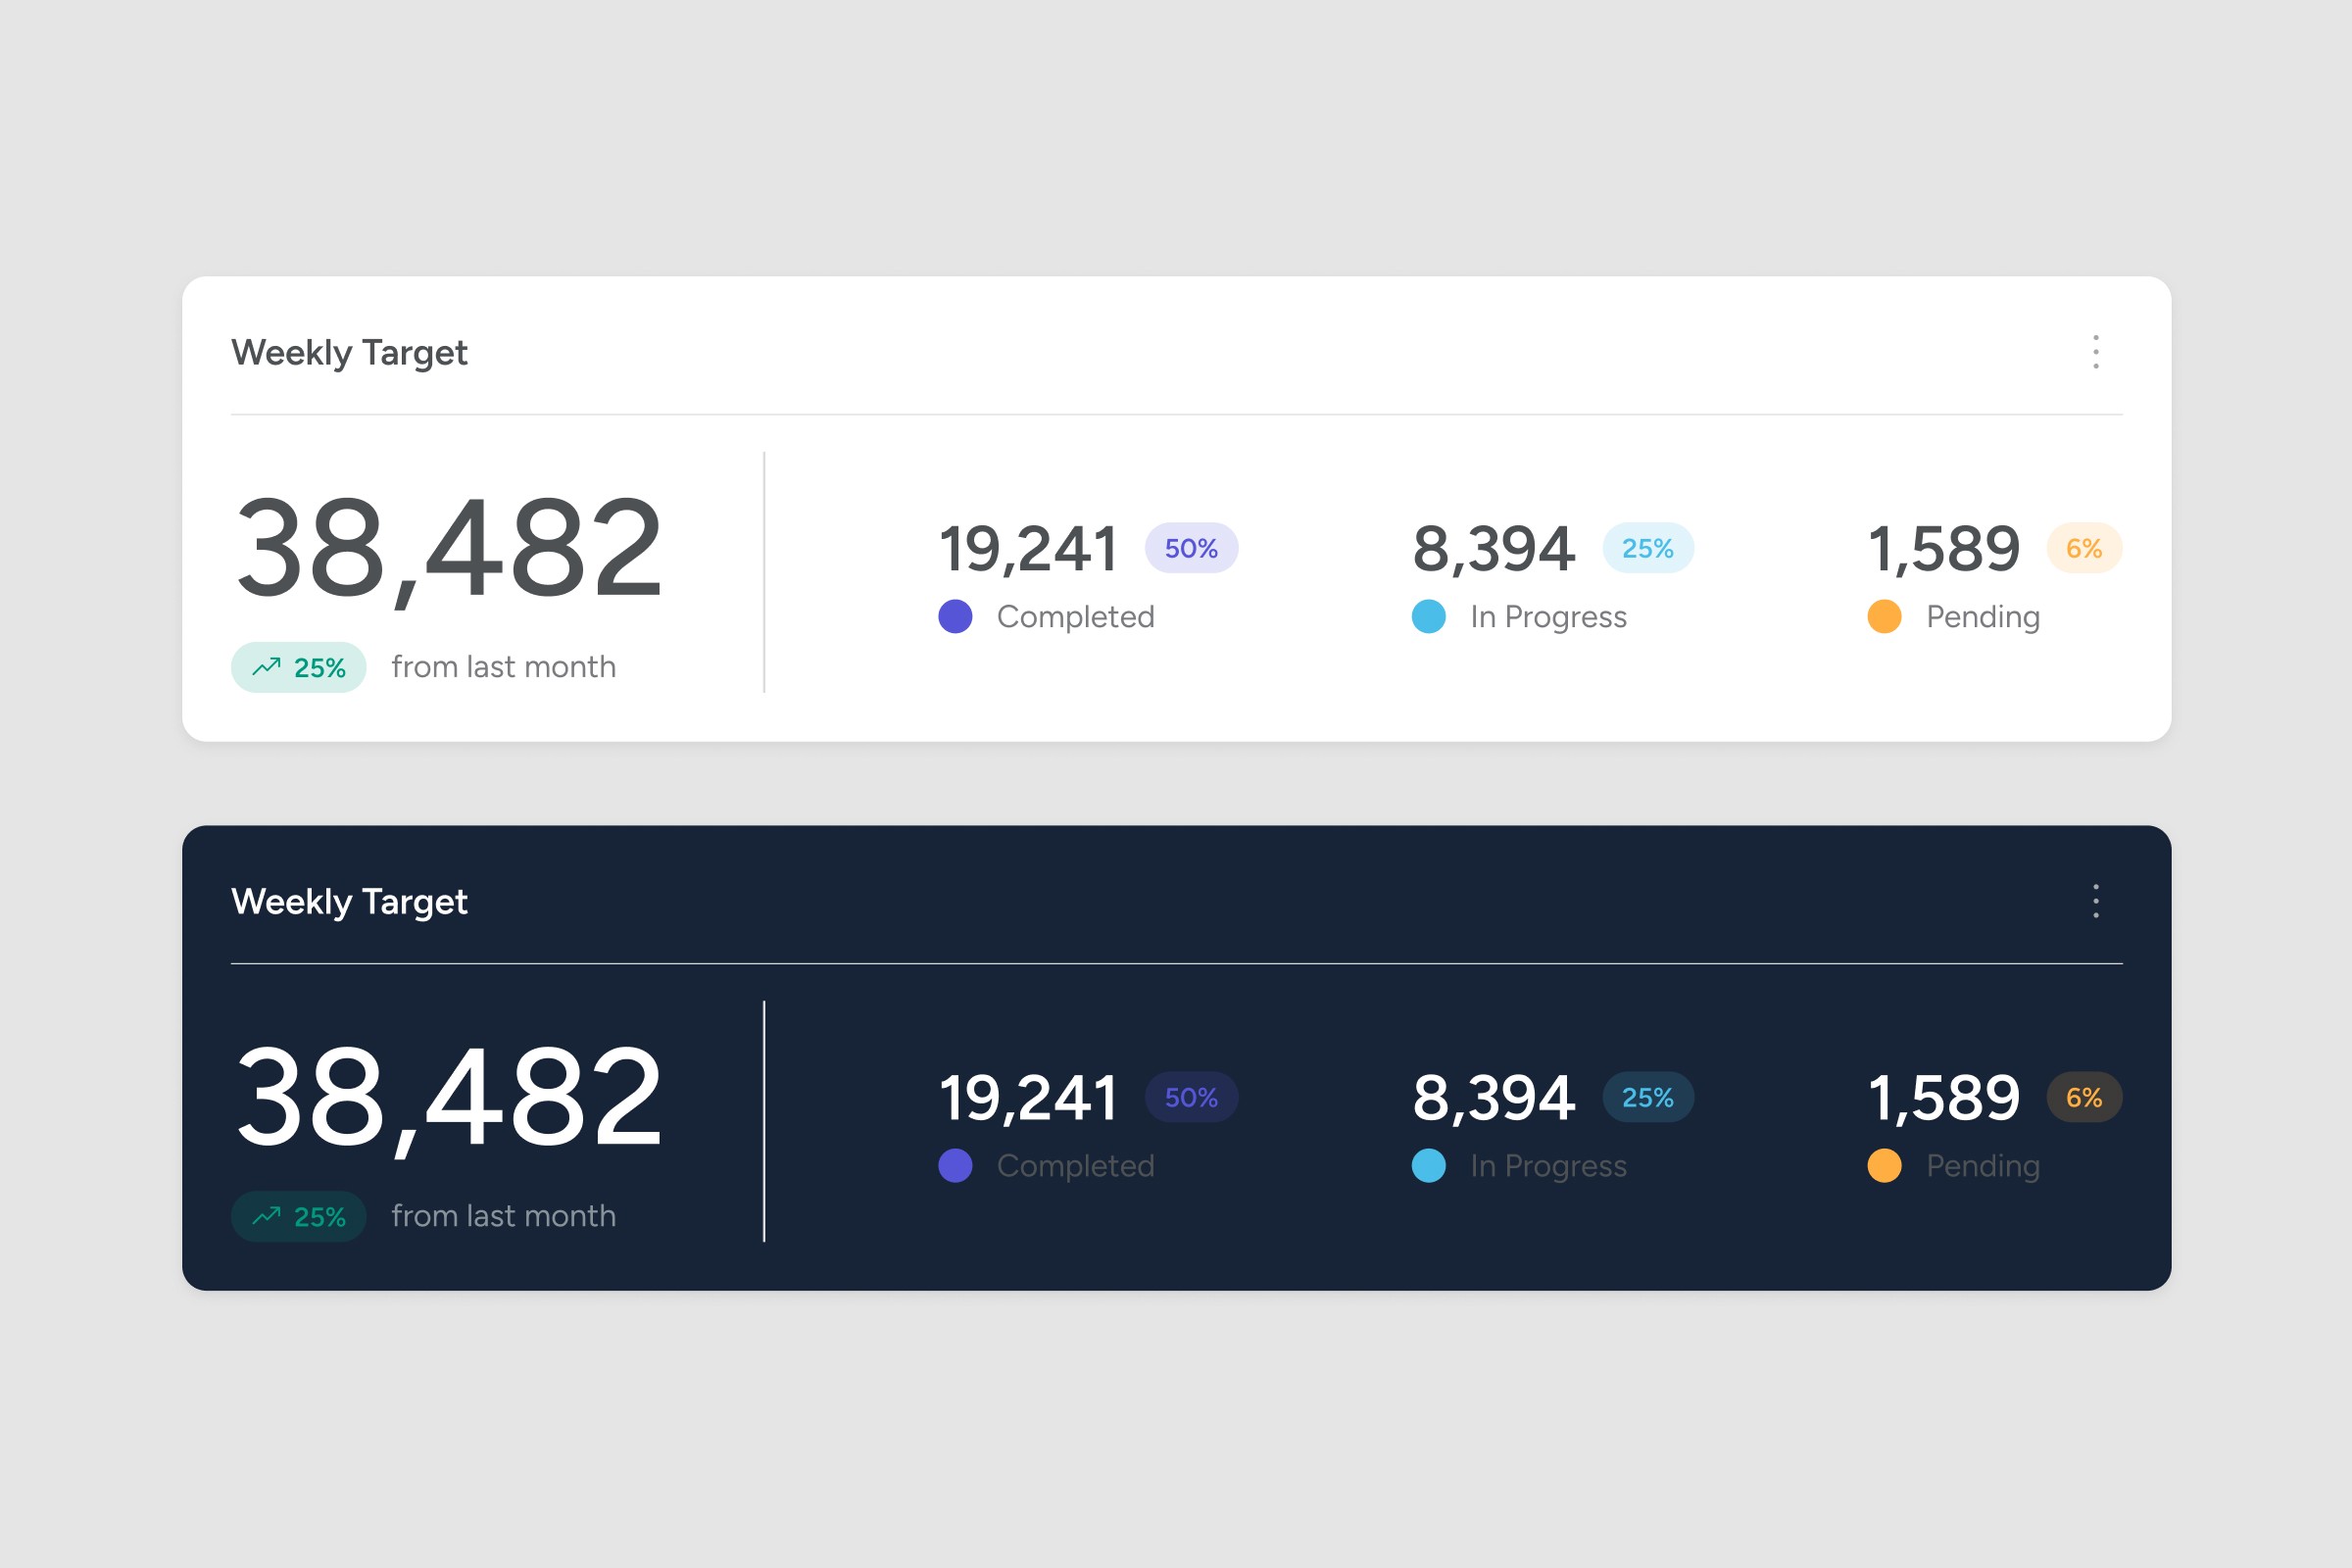This screenshot has height=1568, width=2352.
Task: Click the 50% badge in dark card
Action: [1191, 1097]
